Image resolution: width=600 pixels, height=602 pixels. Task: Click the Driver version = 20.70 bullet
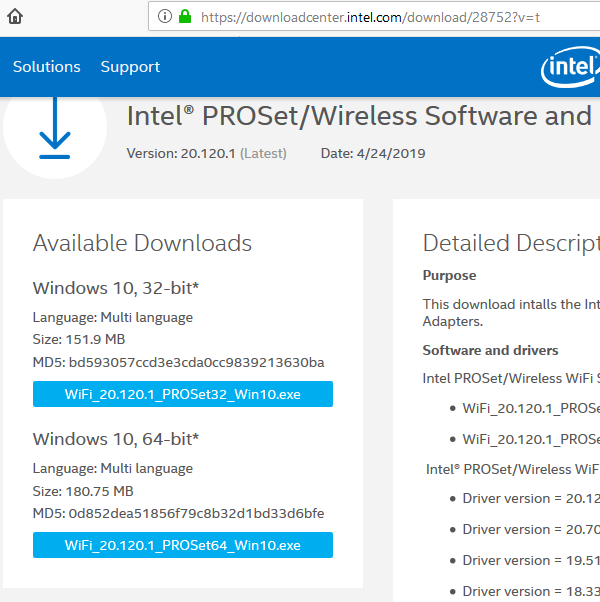(525, 529)
